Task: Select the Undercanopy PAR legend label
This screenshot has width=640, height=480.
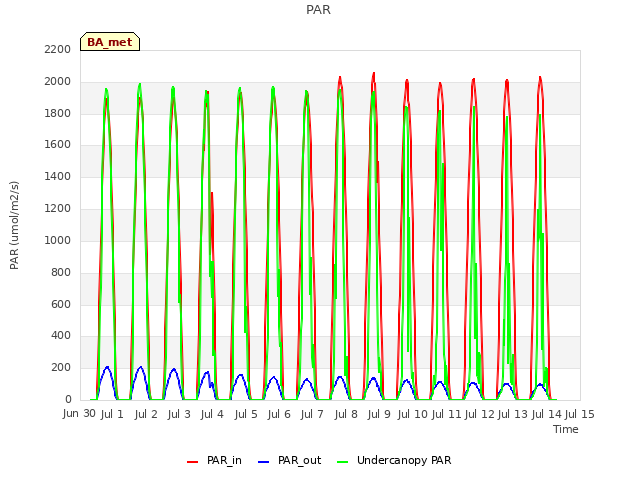Action: [x=404, y=460]
